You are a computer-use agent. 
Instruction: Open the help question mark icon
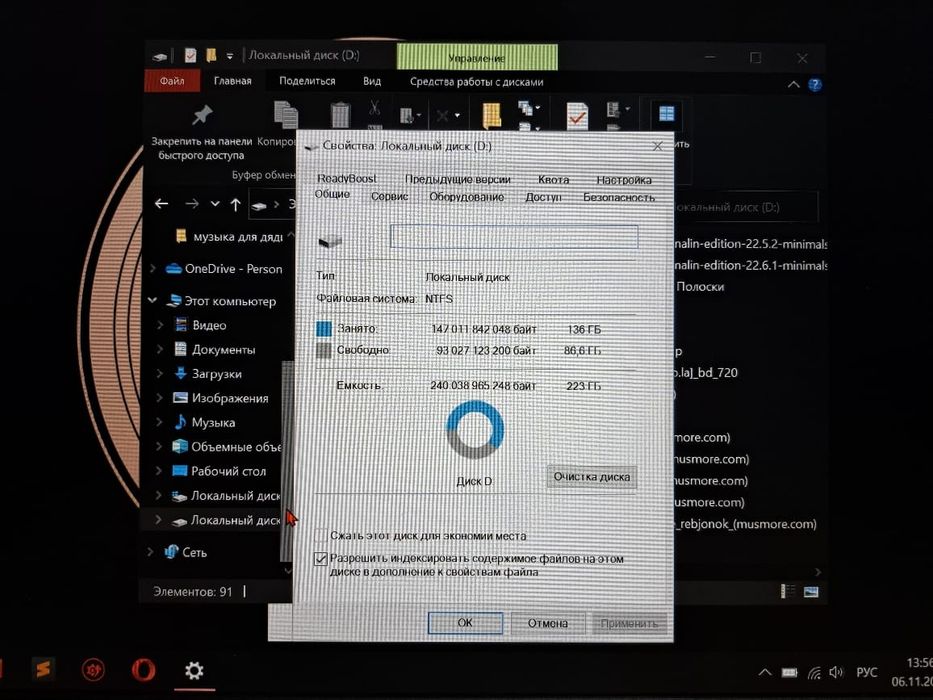[x=815, y=85]
